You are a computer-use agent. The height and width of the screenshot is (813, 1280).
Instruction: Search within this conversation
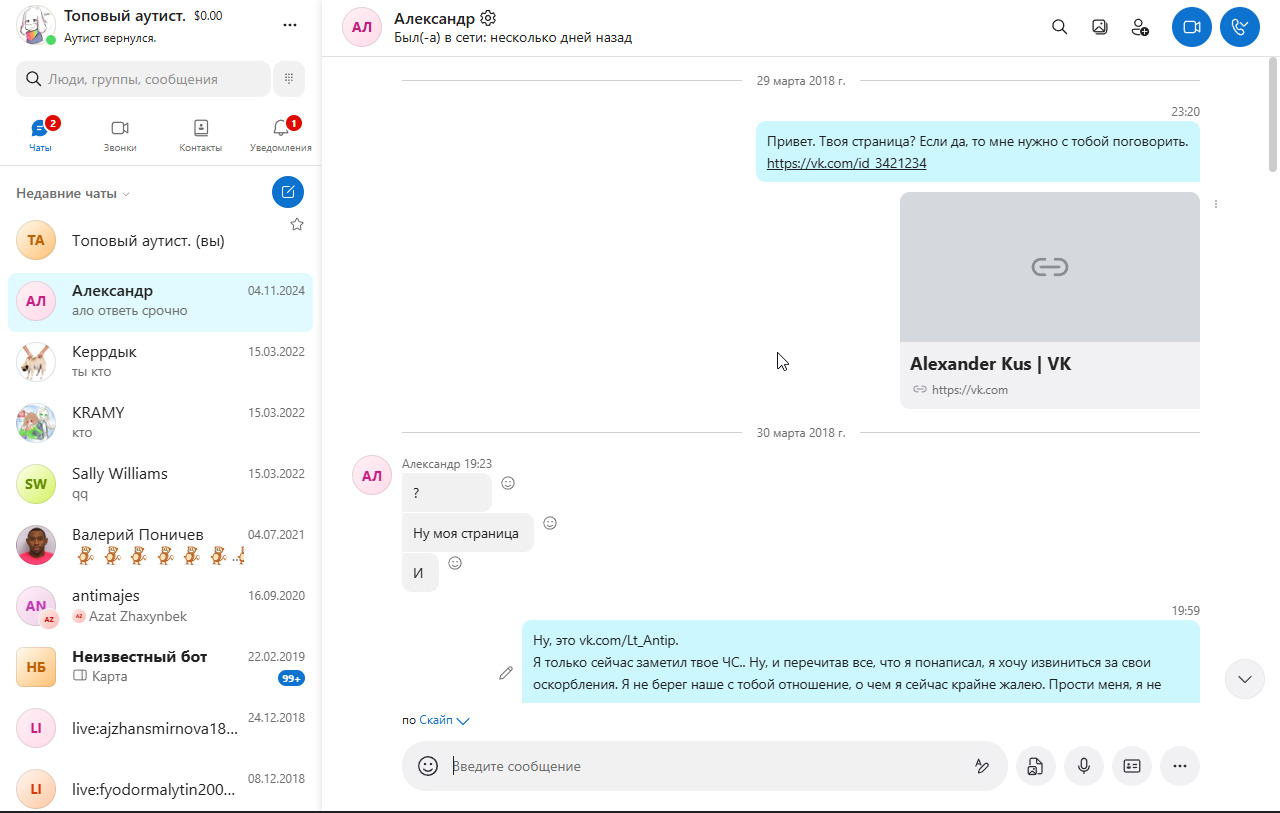click(1060, 27)
